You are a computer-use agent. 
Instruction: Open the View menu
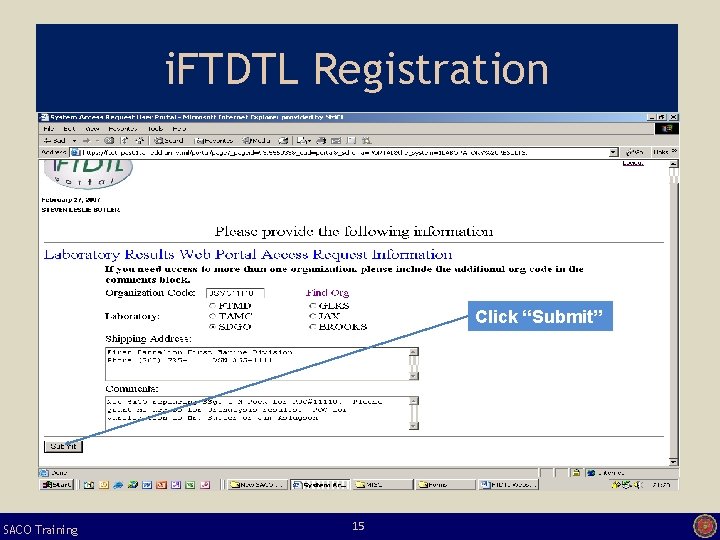pos(92,129)
